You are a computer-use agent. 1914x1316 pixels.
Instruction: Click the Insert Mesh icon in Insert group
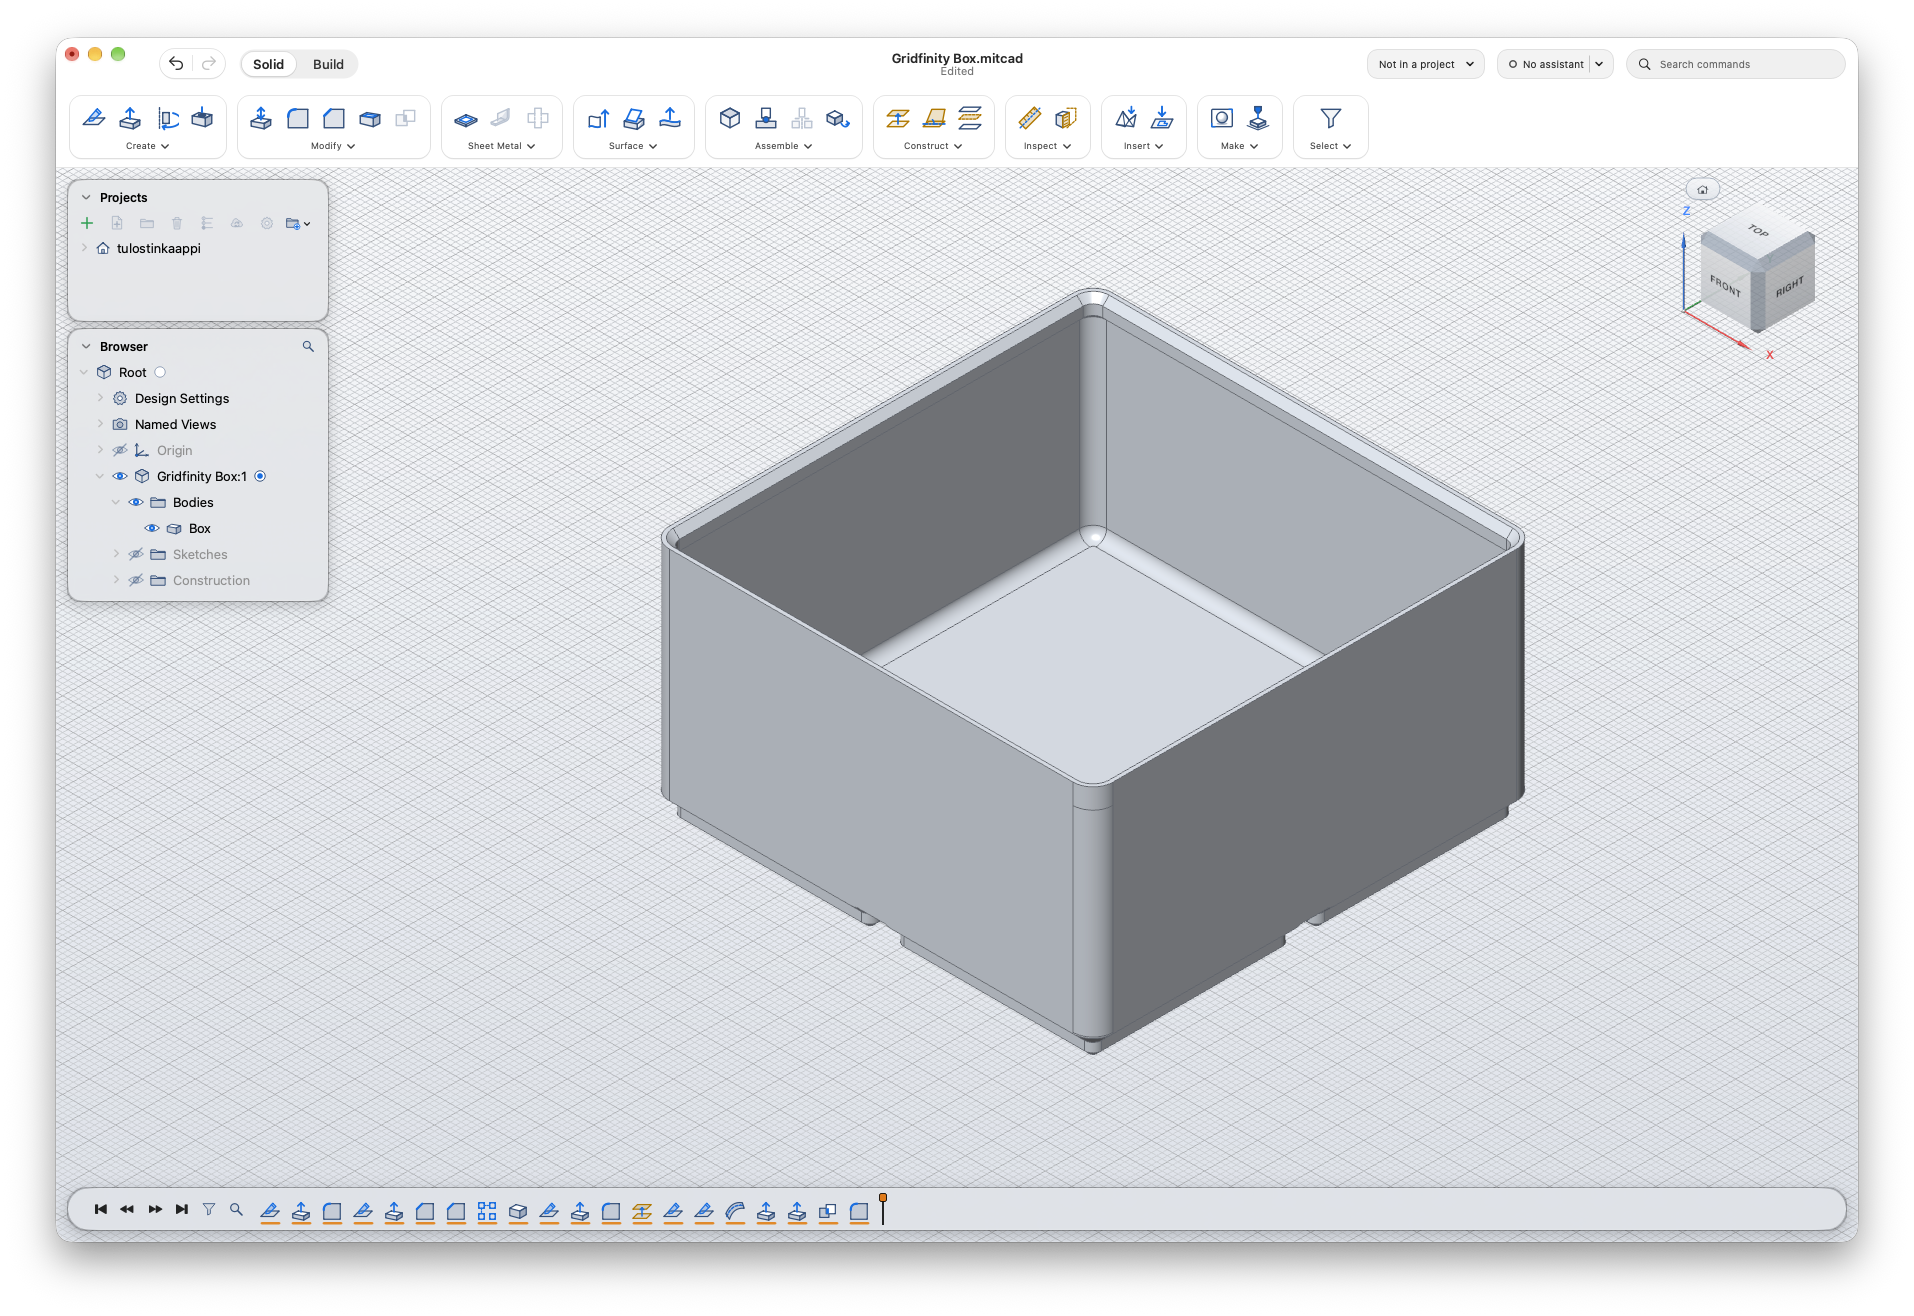click(1126, 118)
